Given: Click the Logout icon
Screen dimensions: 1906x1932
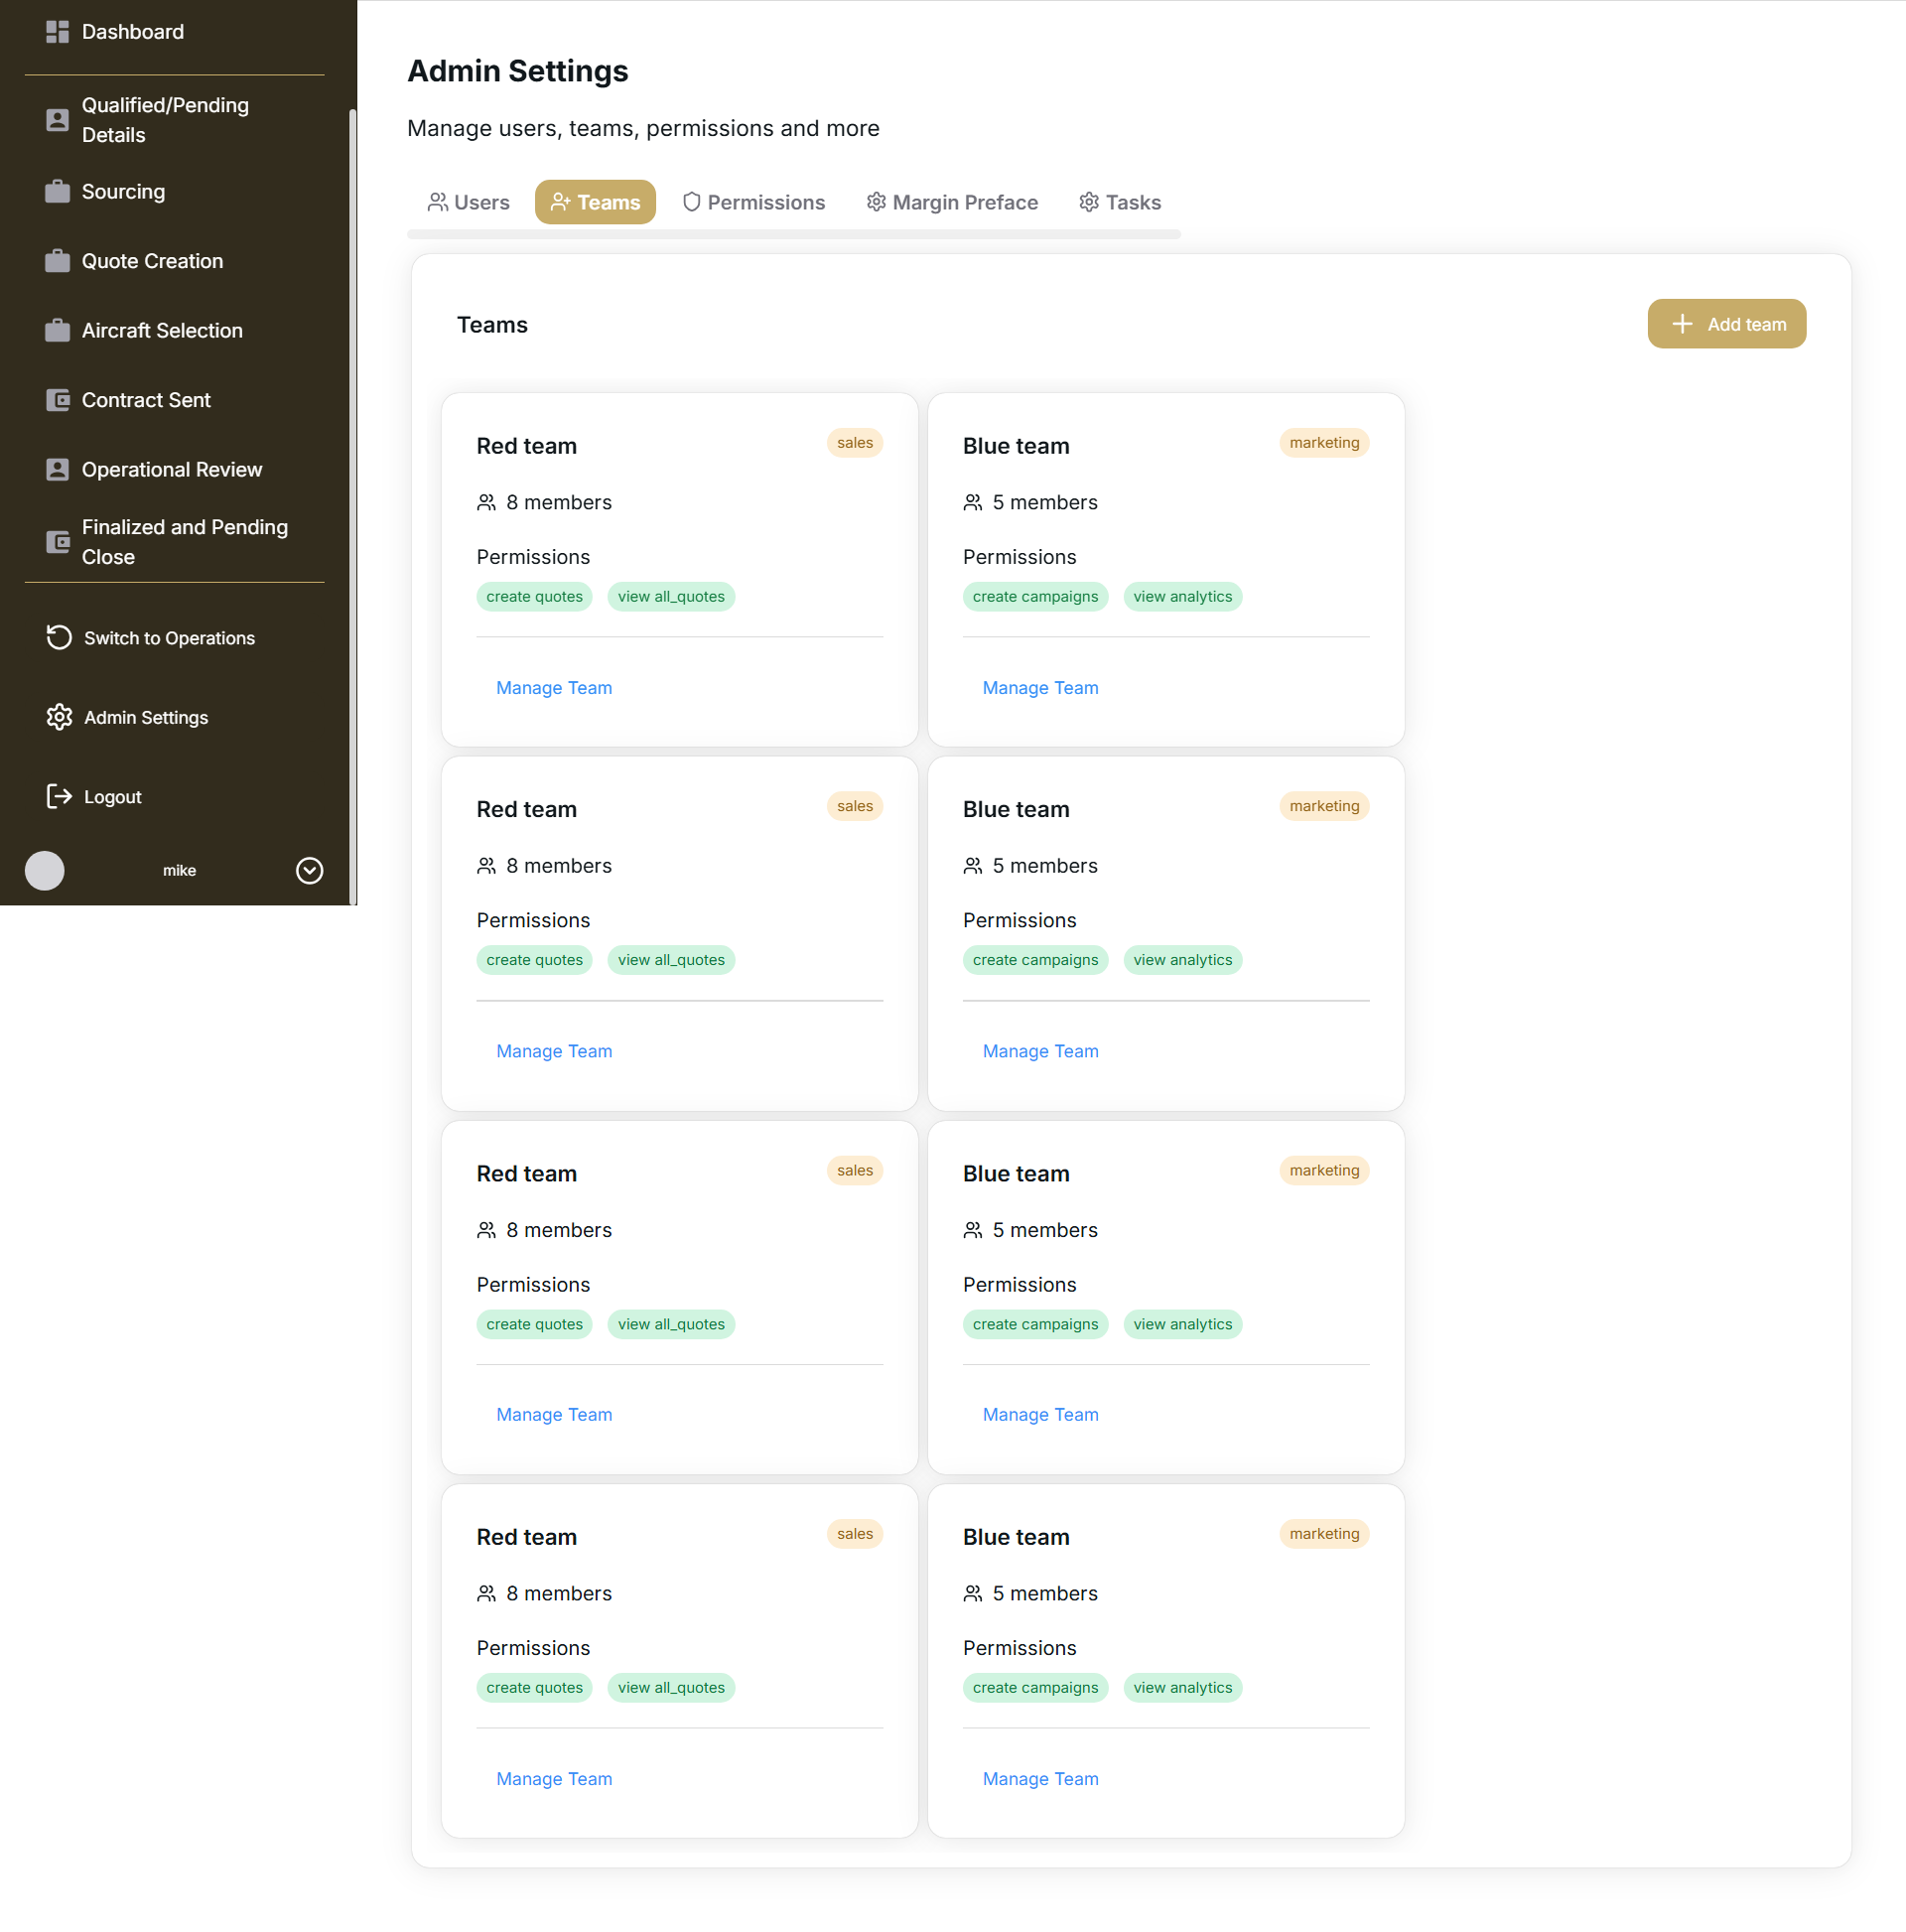Looking at the screenshot, I should pos(58,796).
